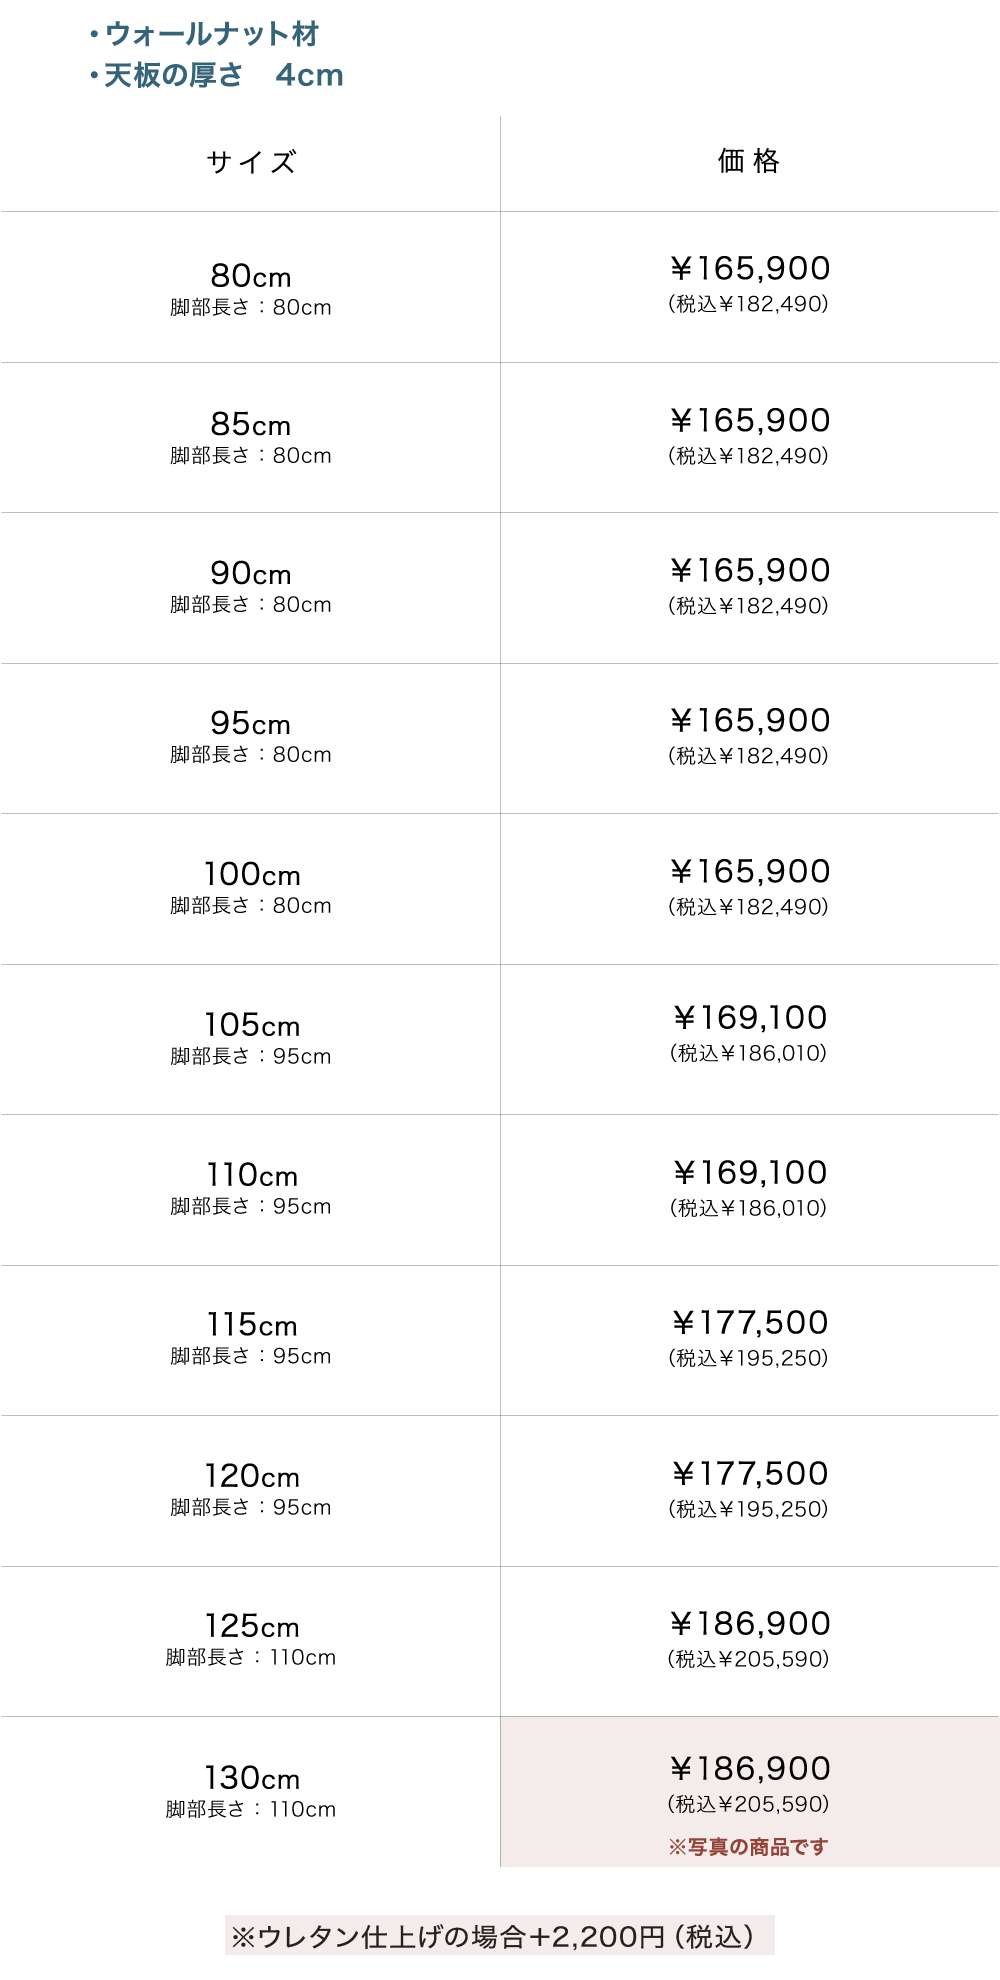Screen dimensions: 1000x1980
Task: Click the ¥177,500 price for 115cm
Action: tap(750, 1324)
